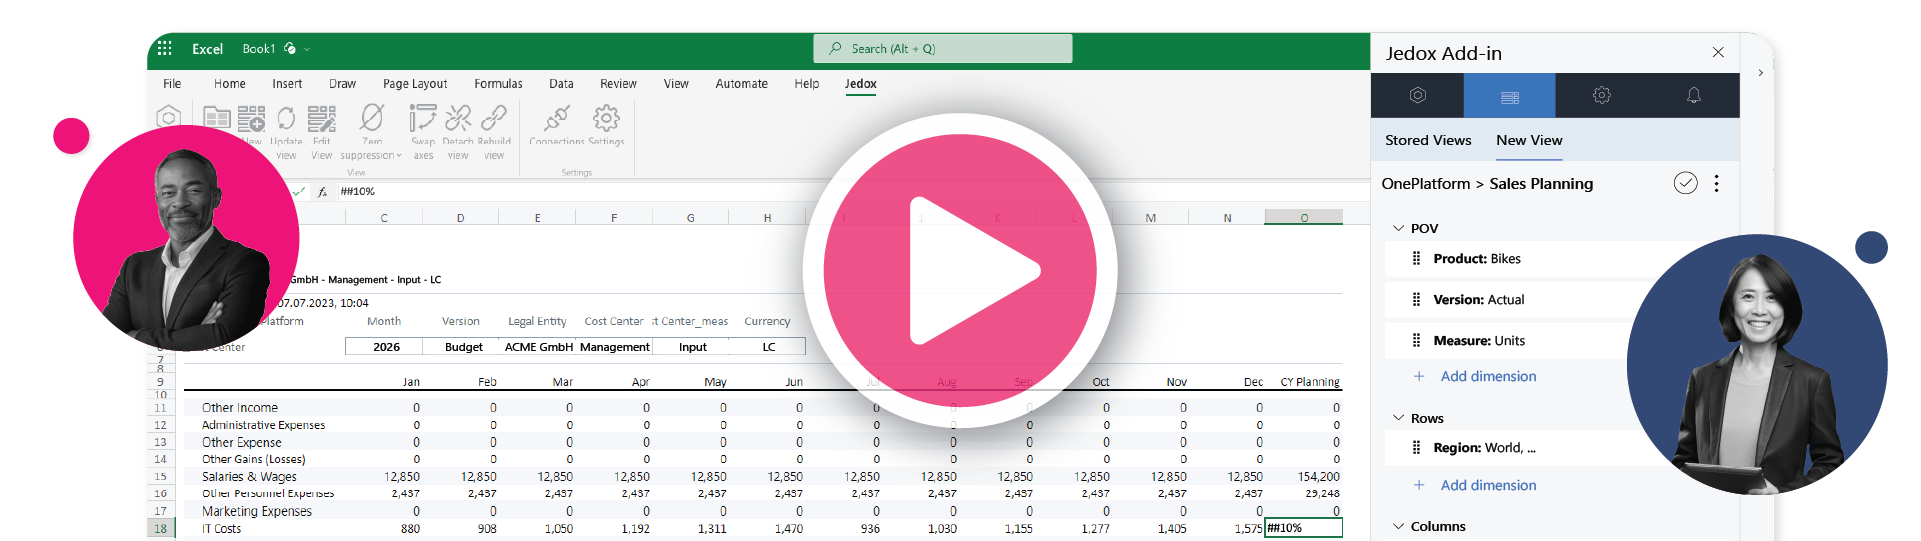This screenshot has height=541, width=1921.
Task: Open Zero suppression dropdown arrow
Action: tap(399, 156)
